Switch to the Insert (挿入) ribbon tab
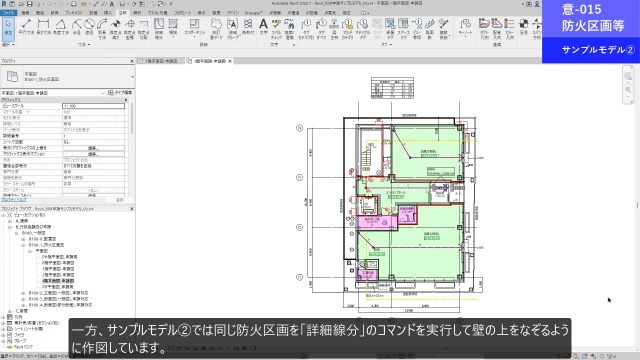Viewport: 640px width, 360px height. (x=108, y=13)
